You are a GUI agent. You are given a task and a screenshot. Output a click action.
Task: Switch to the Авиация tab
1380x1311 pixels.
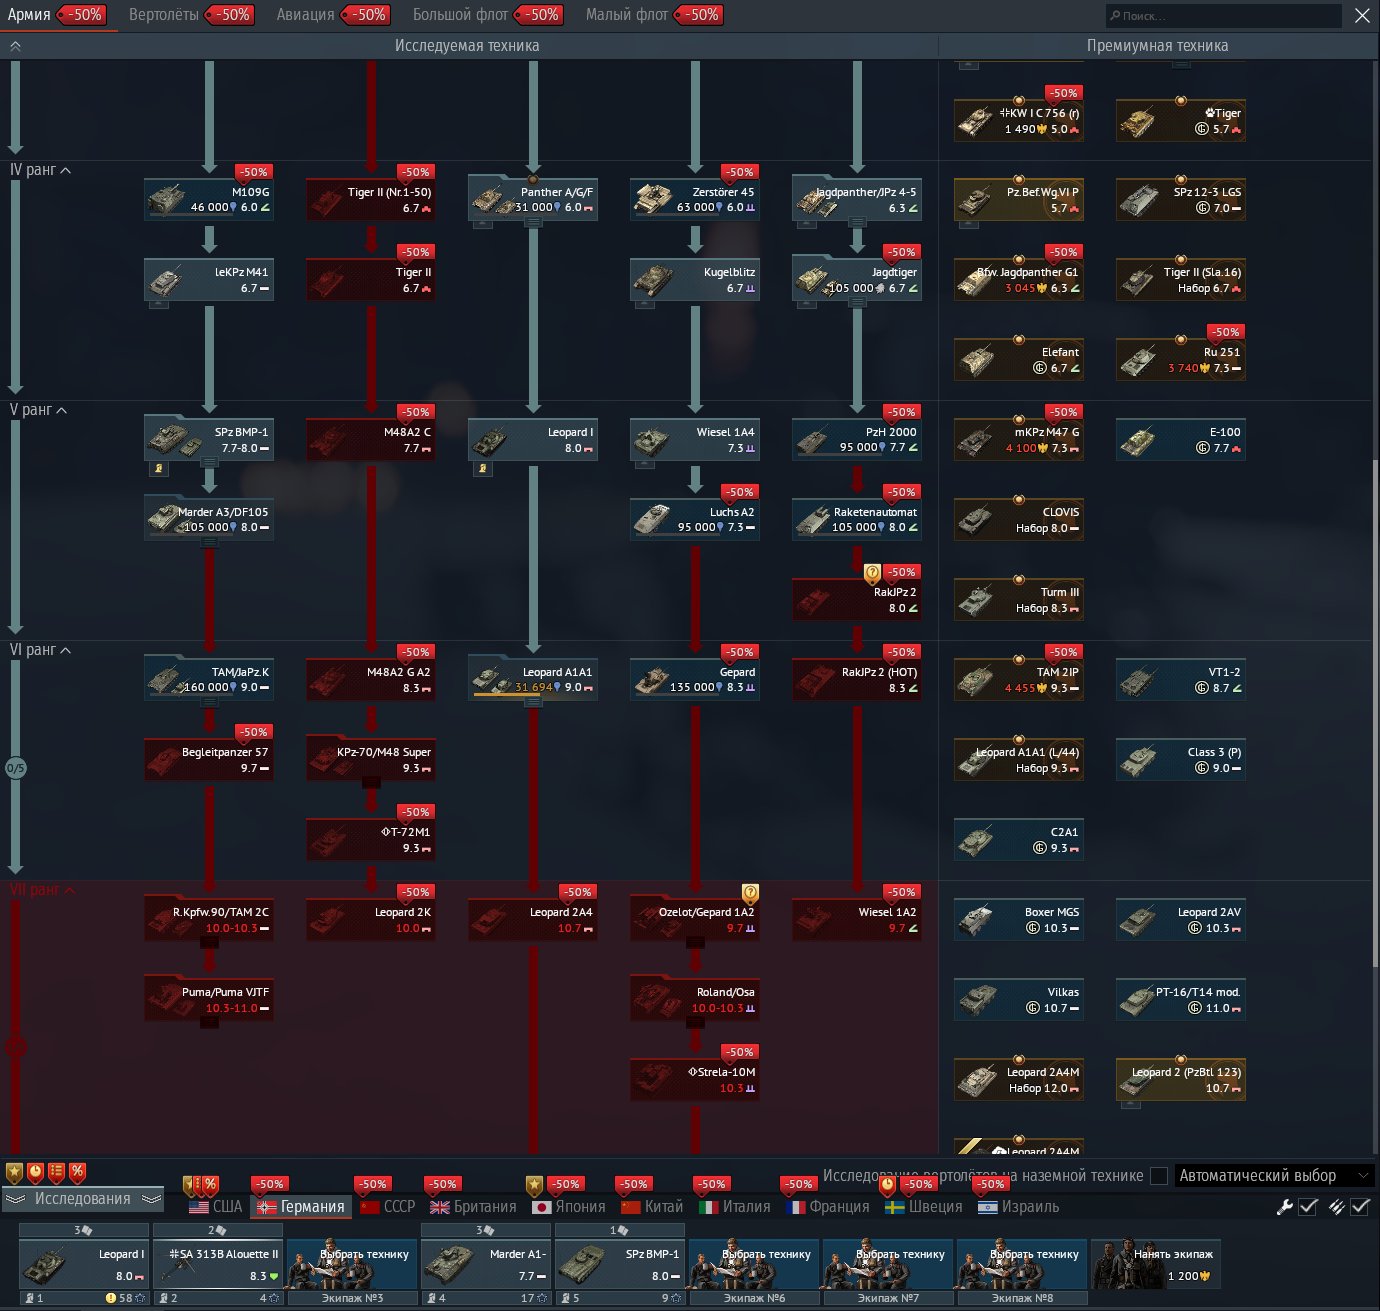coord(306,15)
